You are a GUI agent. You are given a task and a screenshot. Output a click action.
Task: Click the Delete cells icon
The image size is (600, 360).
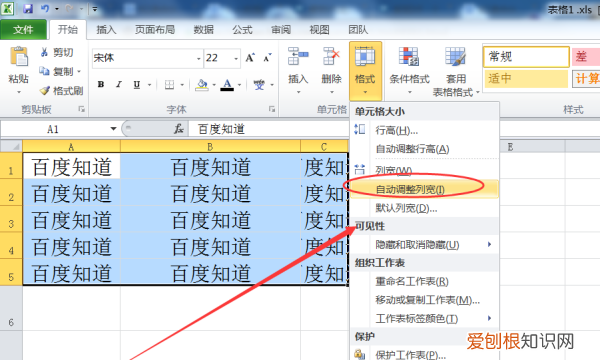(x=331, y=56)
